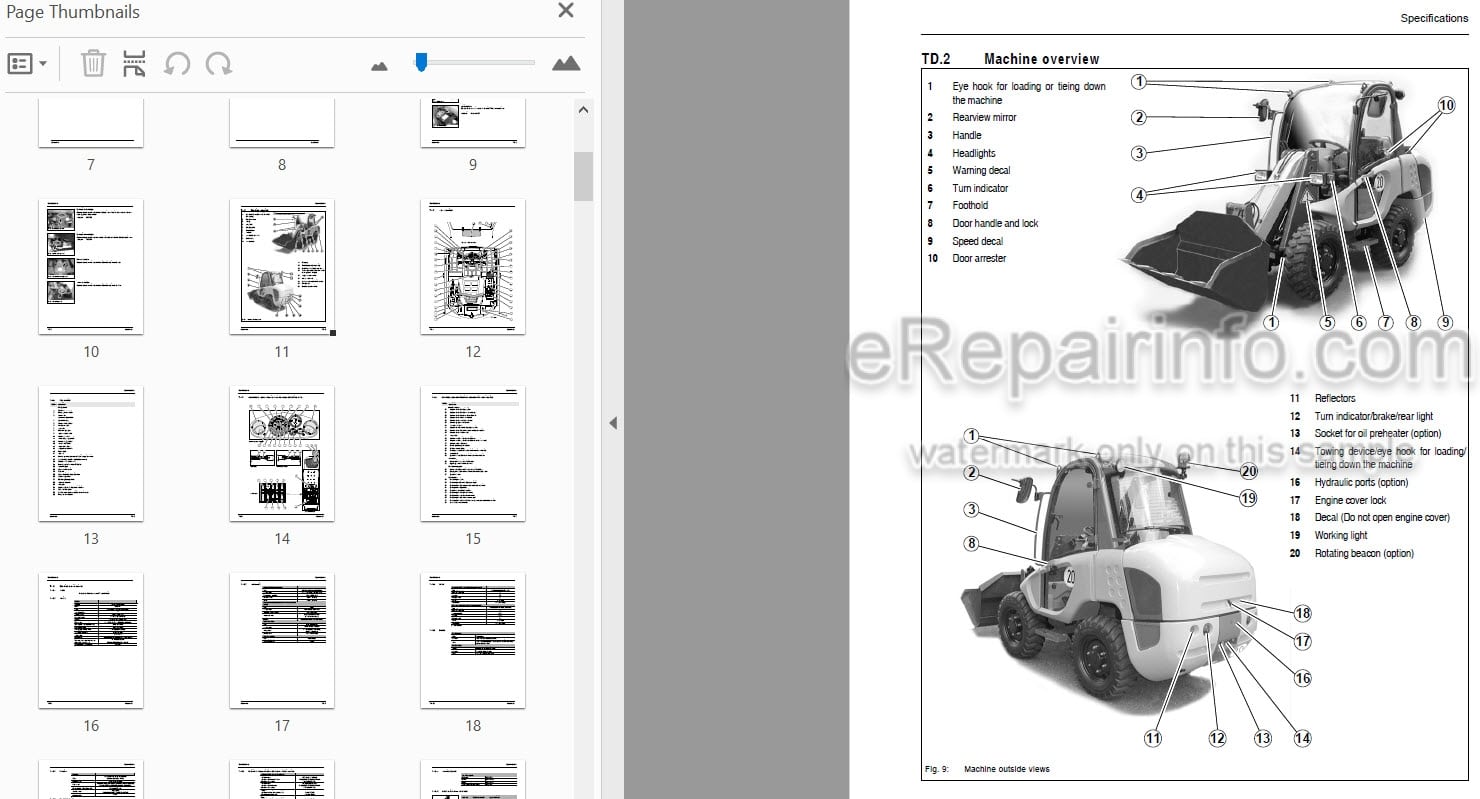The height and width of the screenshot is (799, 1480).
Task: Click the scrollbar up arrow in the thumbnails panel
Action: (x=584, y=110)
